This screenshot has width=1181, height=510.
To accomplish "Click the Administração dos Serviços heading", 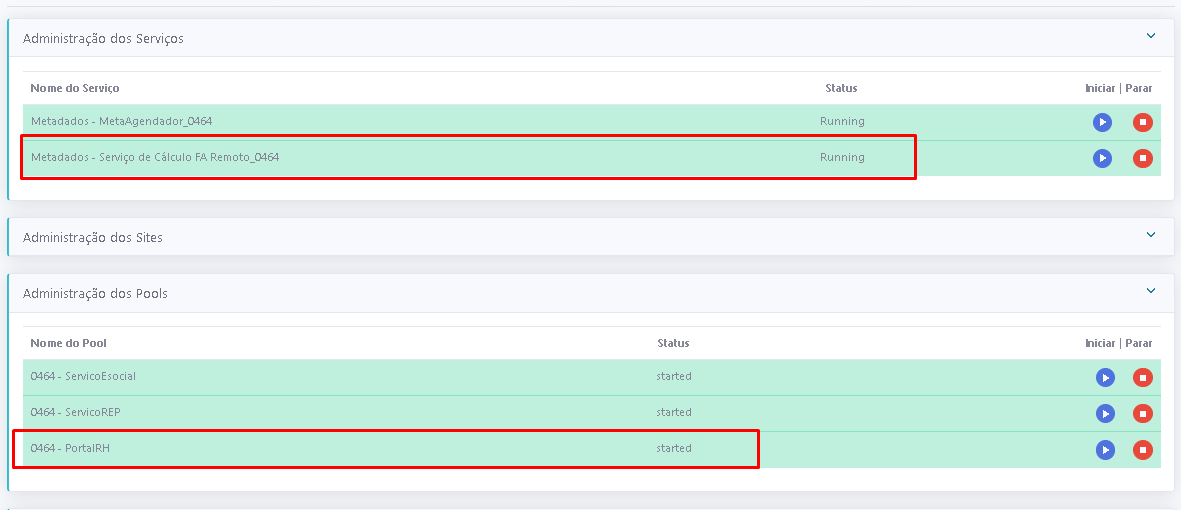I will 103,38.
